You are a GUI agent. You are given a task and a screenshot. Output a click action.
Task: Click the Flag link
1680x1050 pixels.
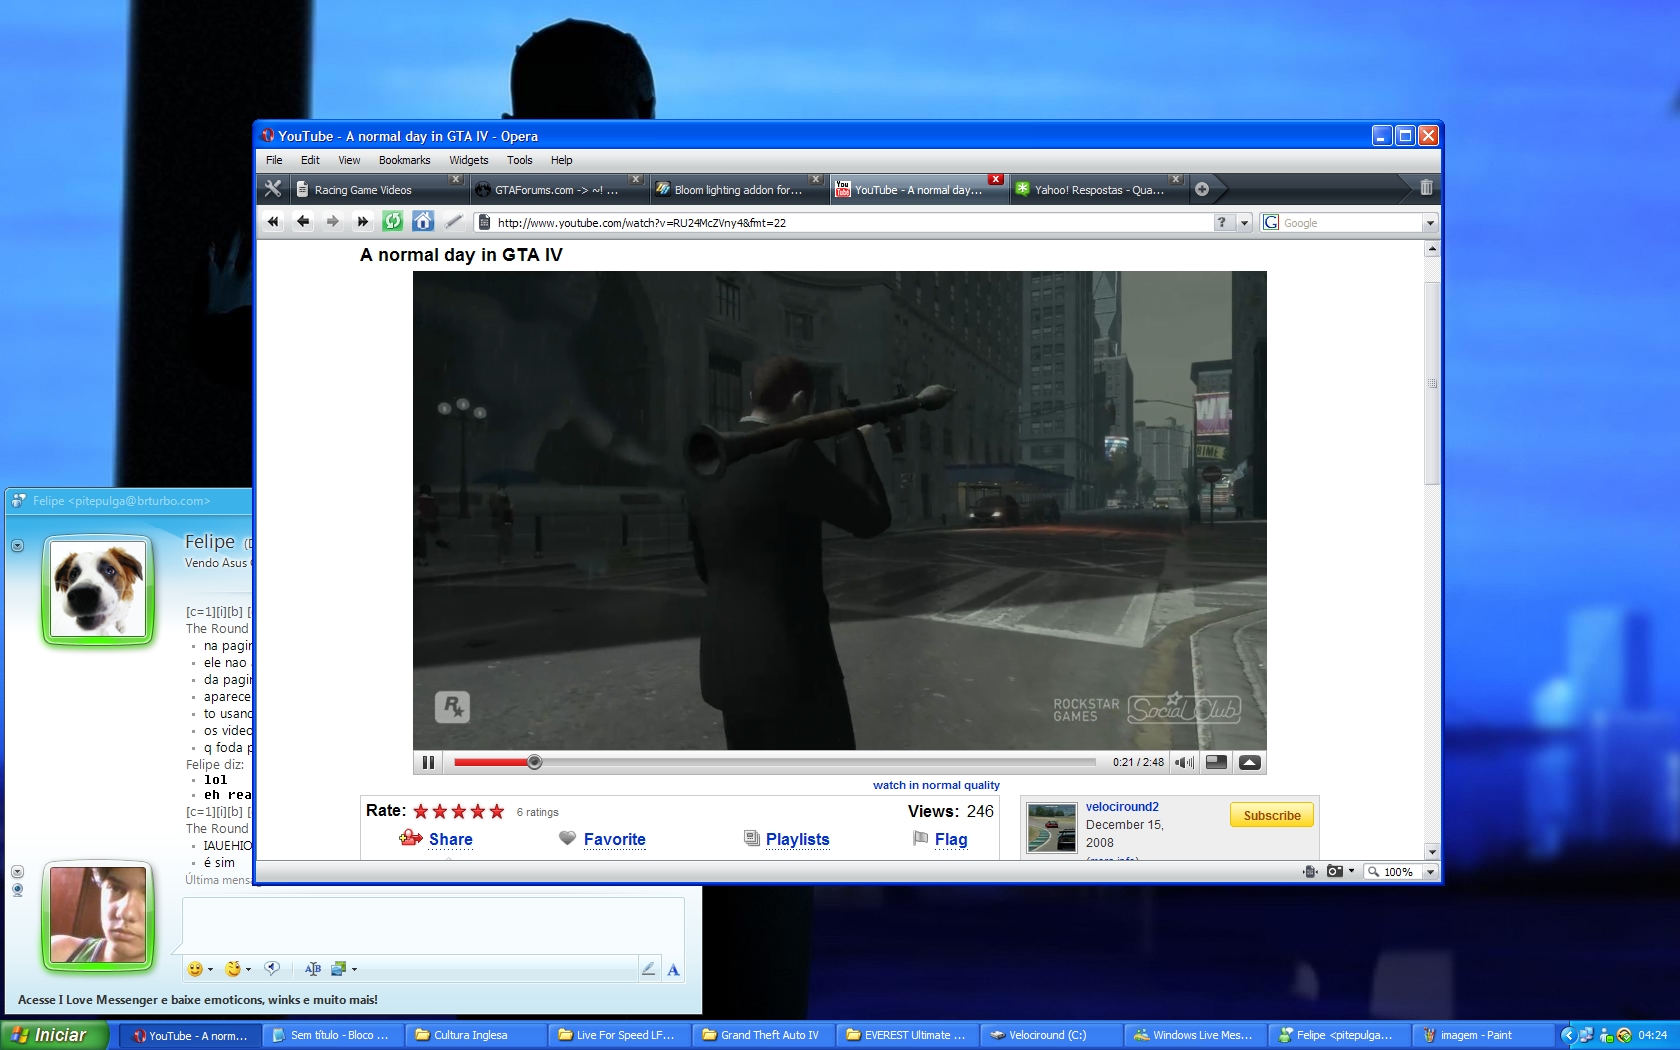coord(951,839)
